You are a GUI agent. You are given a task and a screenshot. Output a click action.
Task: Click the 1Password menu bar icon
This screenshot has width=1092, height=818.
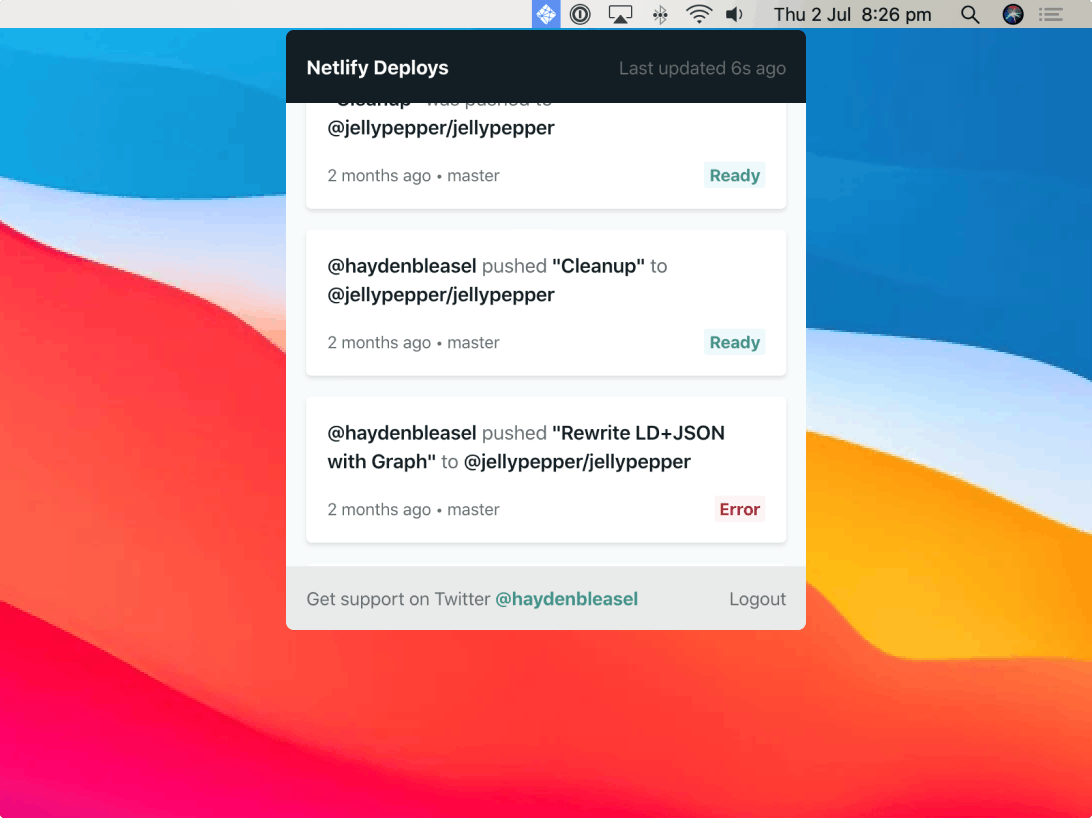click(580, 14)
